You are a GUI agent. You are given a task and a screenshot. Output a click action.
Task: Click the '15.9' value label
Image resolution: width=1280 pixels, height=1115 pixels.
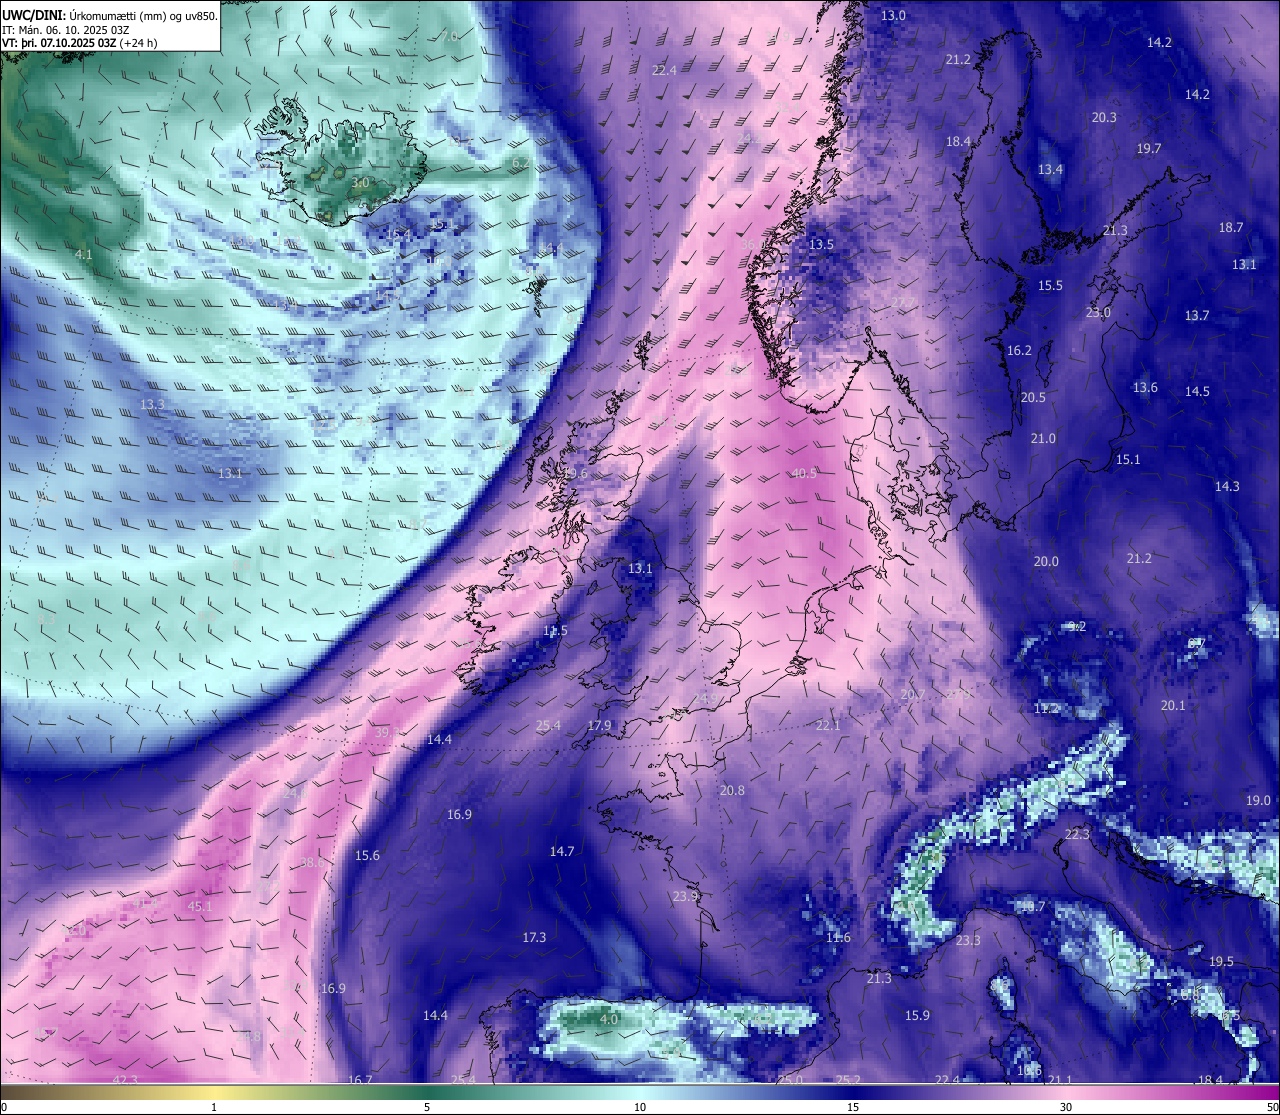[917, 1015]
